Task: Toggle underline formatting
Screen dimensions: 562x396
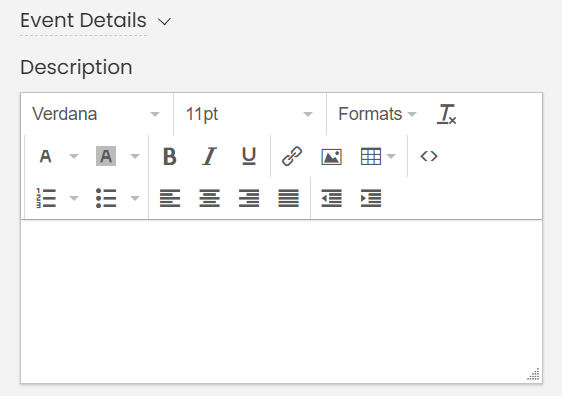Action: pos(249,156)
